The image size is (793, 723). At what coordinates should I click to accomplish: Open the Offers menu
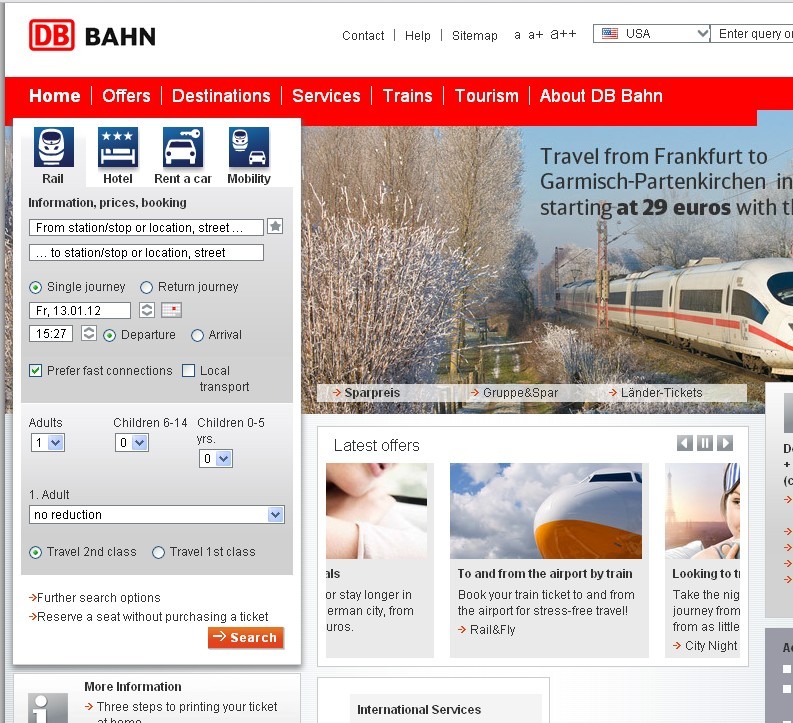[126, 96]
